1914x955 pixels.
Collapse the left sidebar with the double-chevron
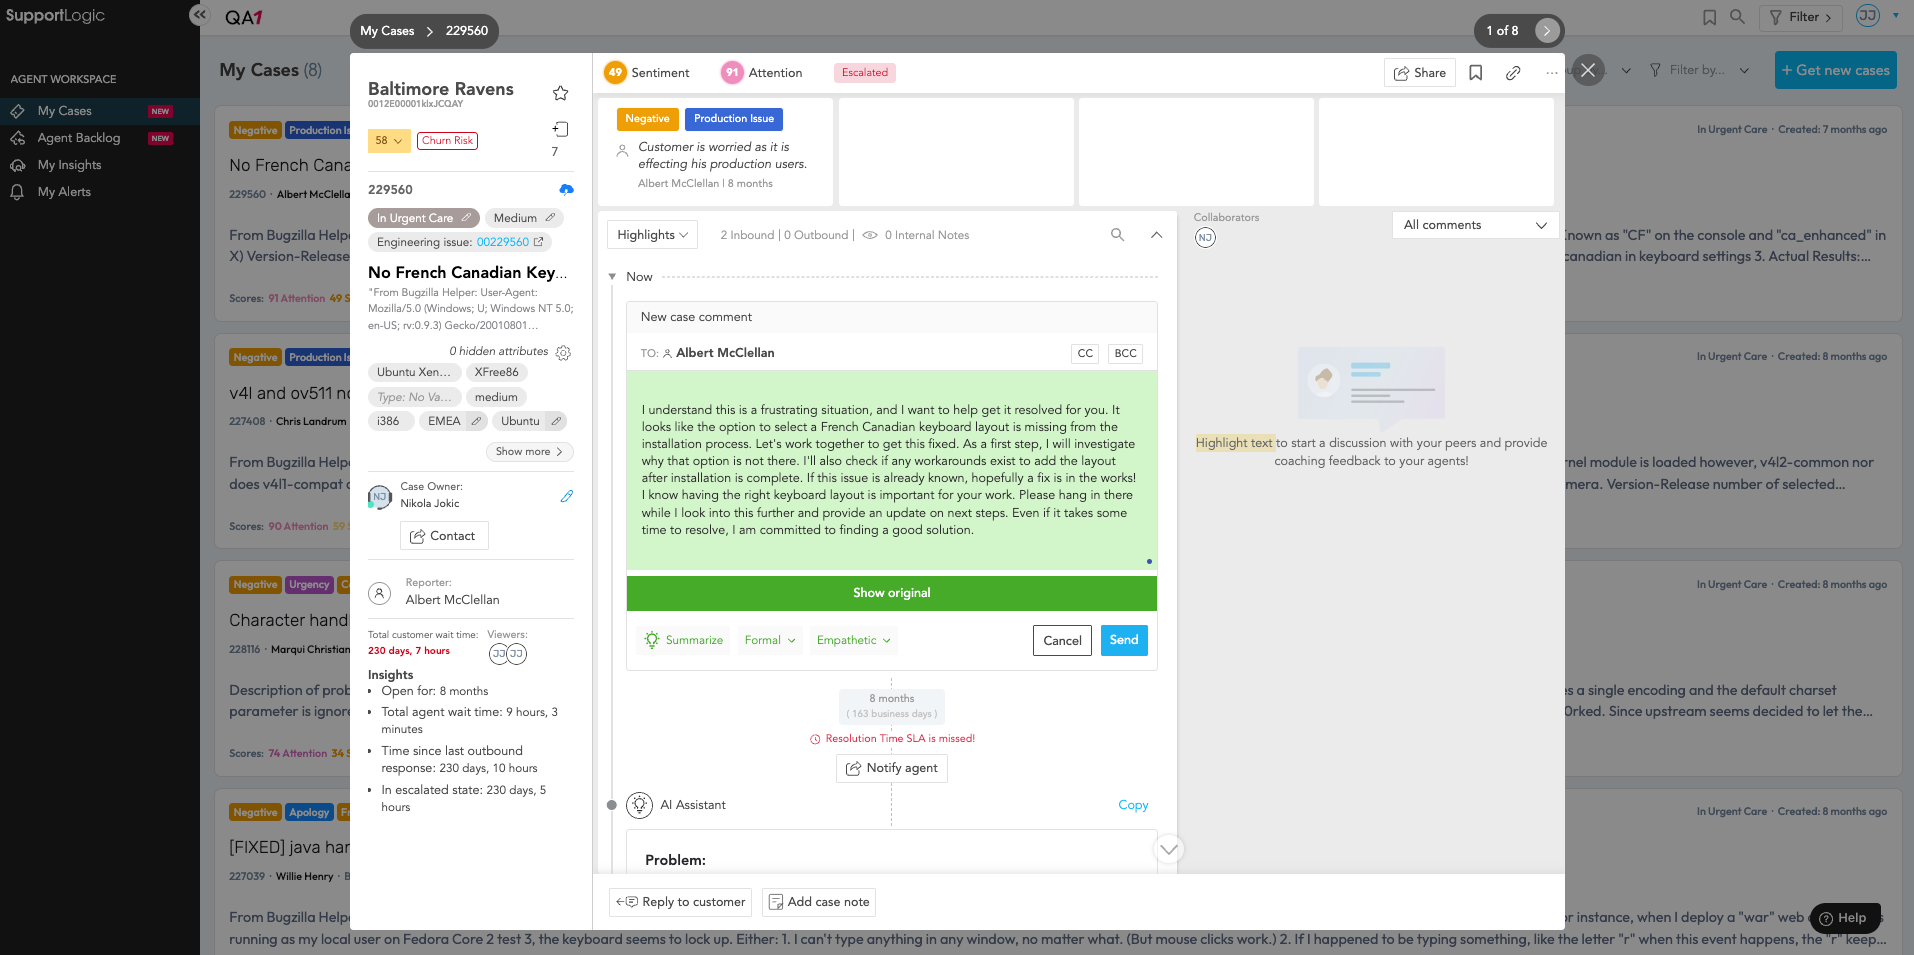pos(199,15)
